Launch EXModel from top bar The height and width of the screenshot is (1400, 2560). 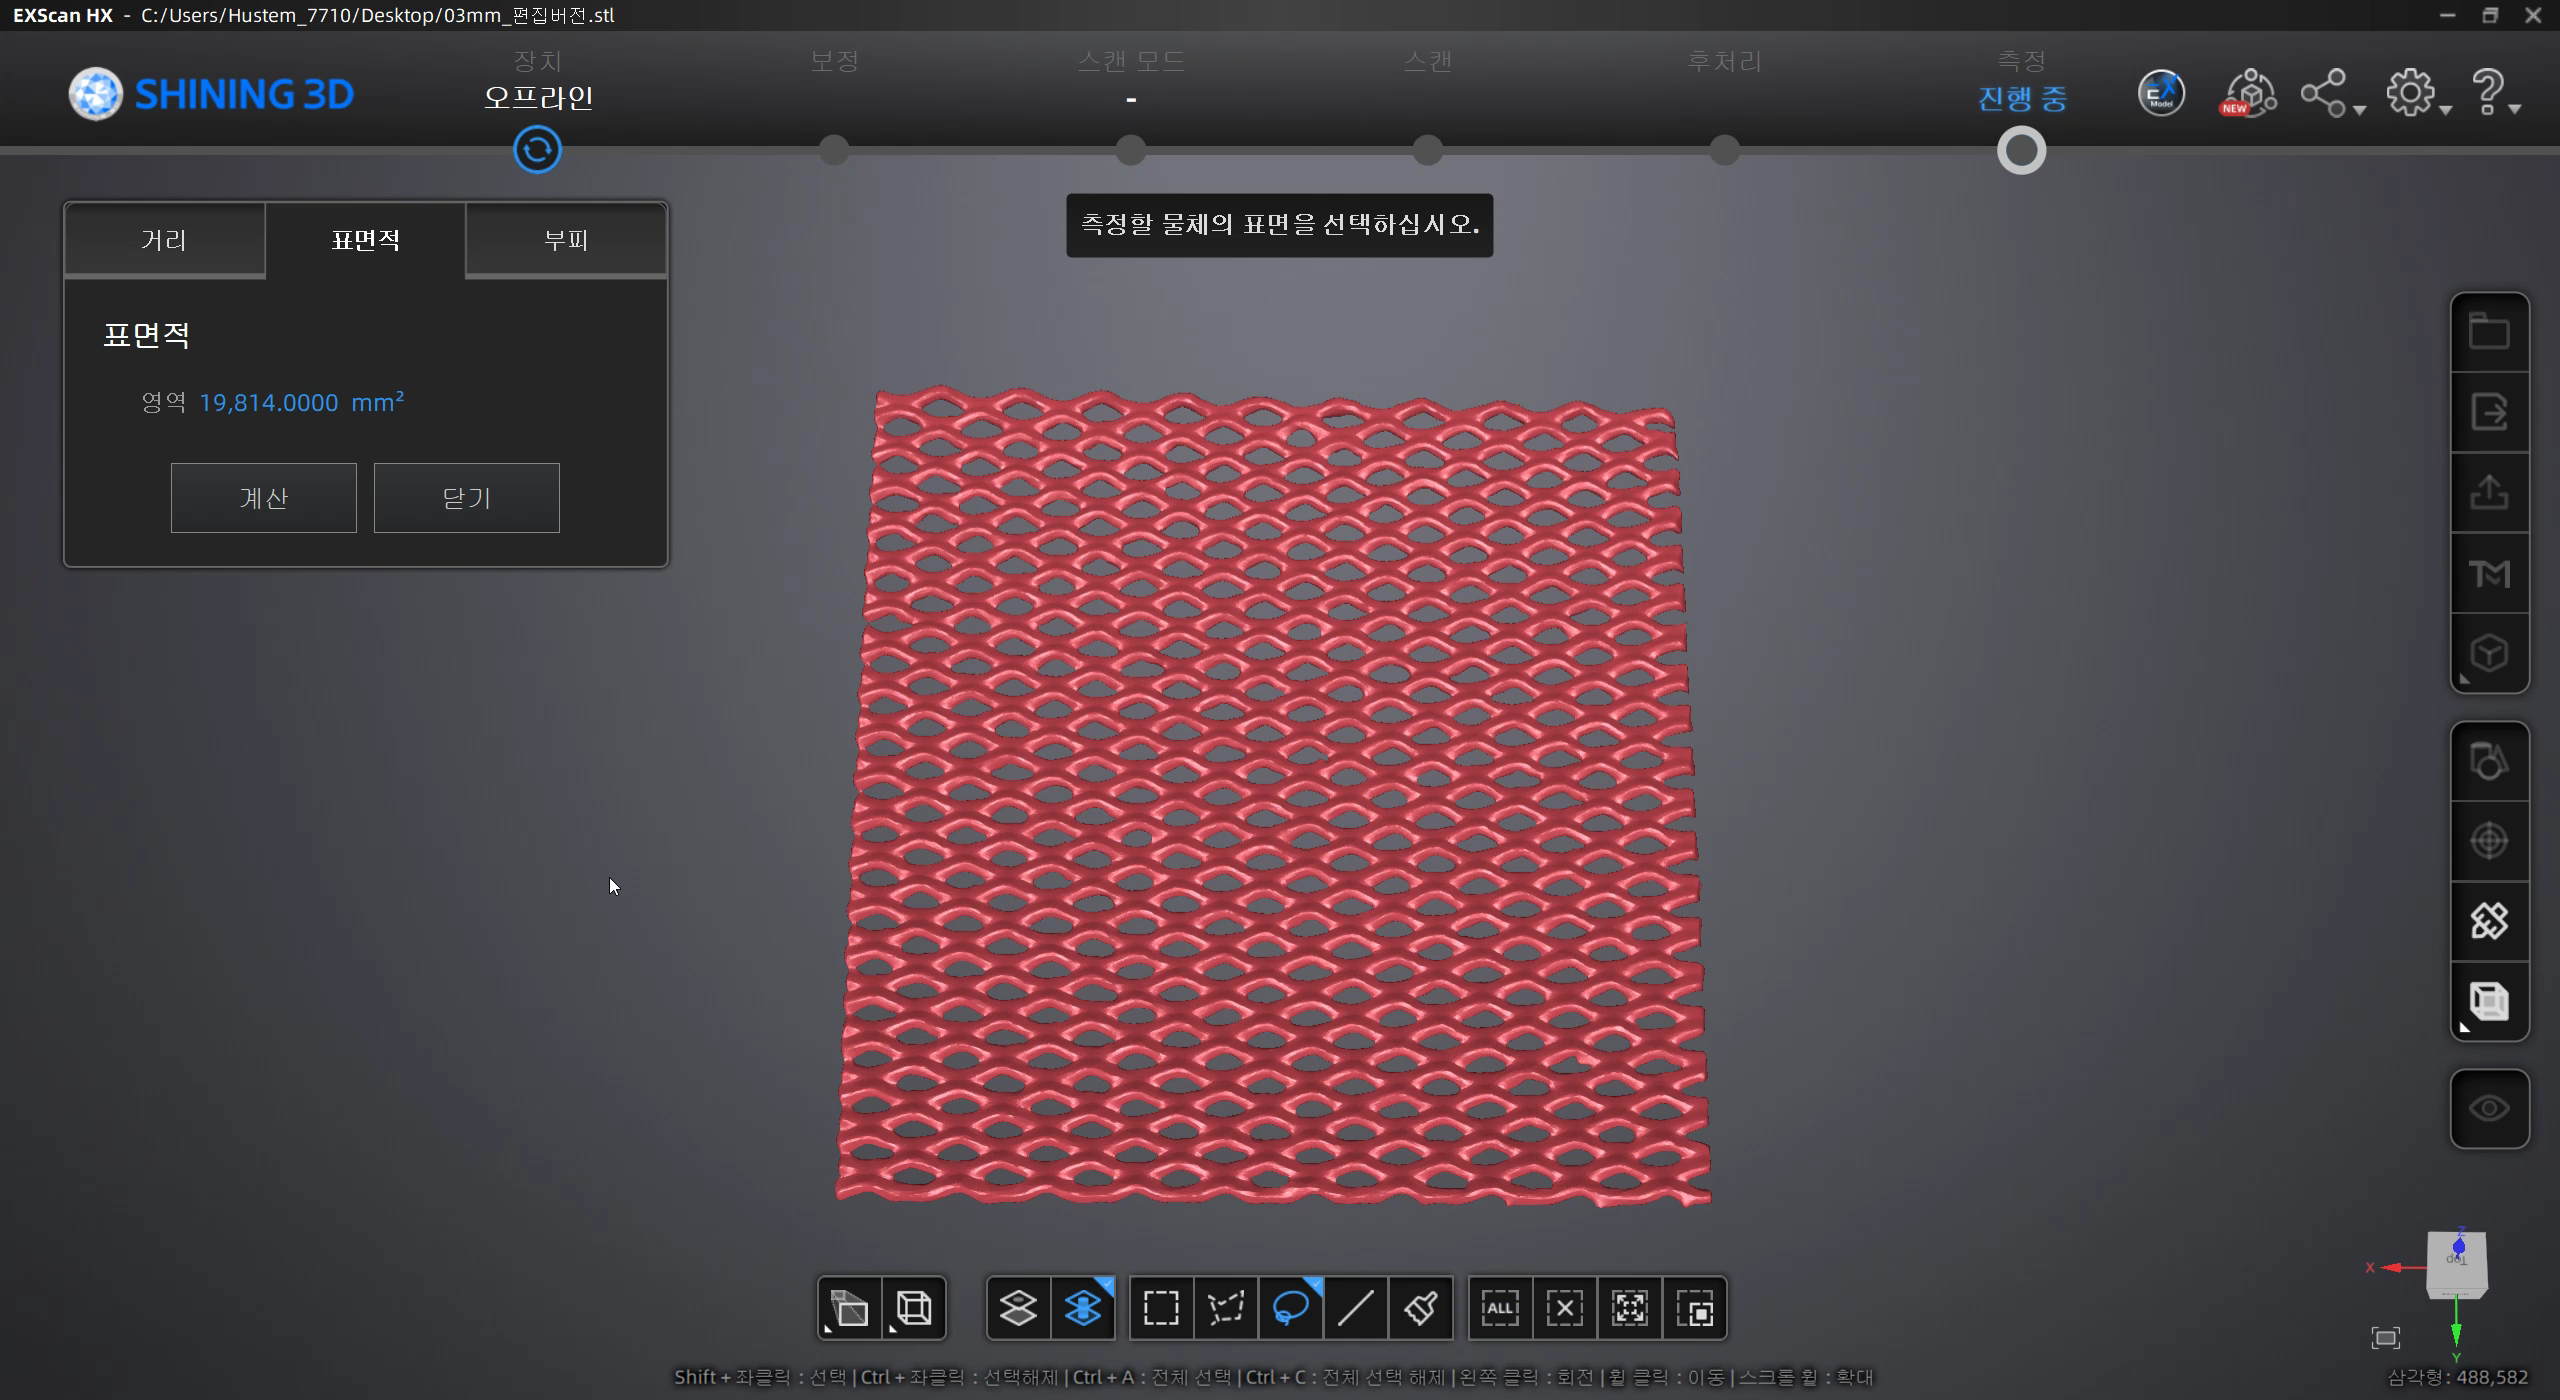coord(2161,94)
